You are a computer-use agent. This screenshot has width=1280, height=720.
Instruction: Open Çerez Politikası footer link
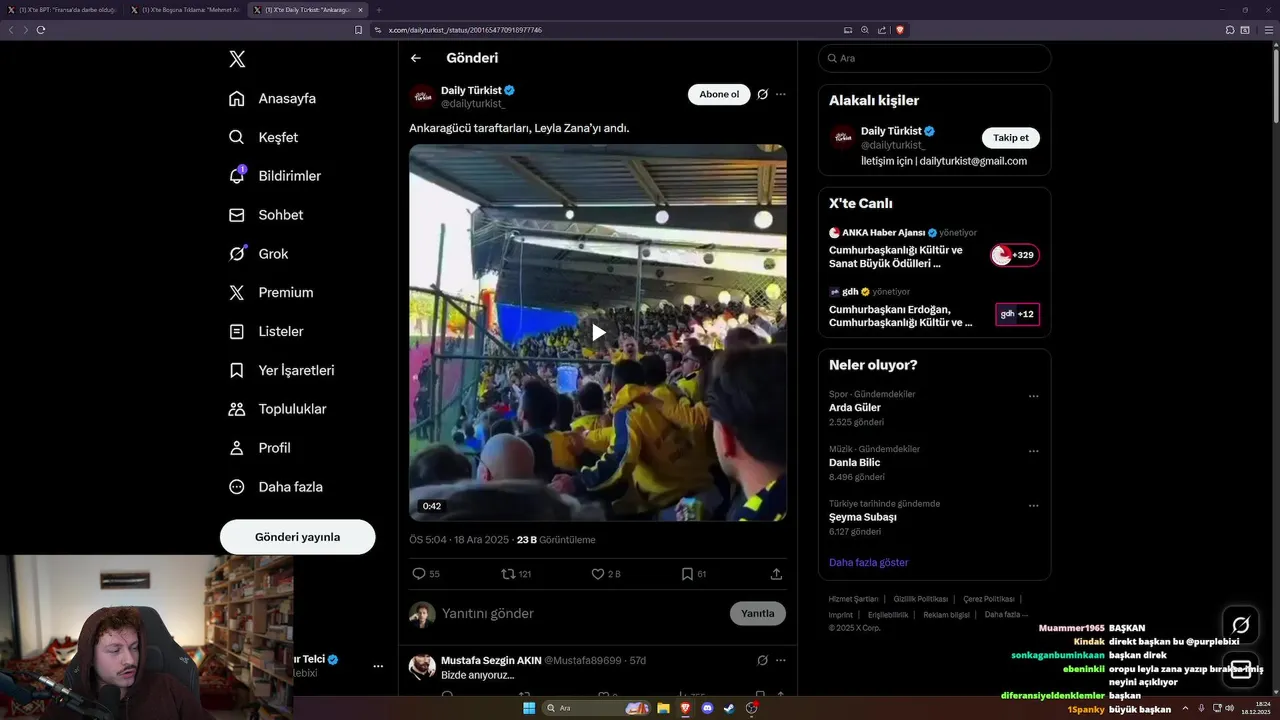click(989, 599)
